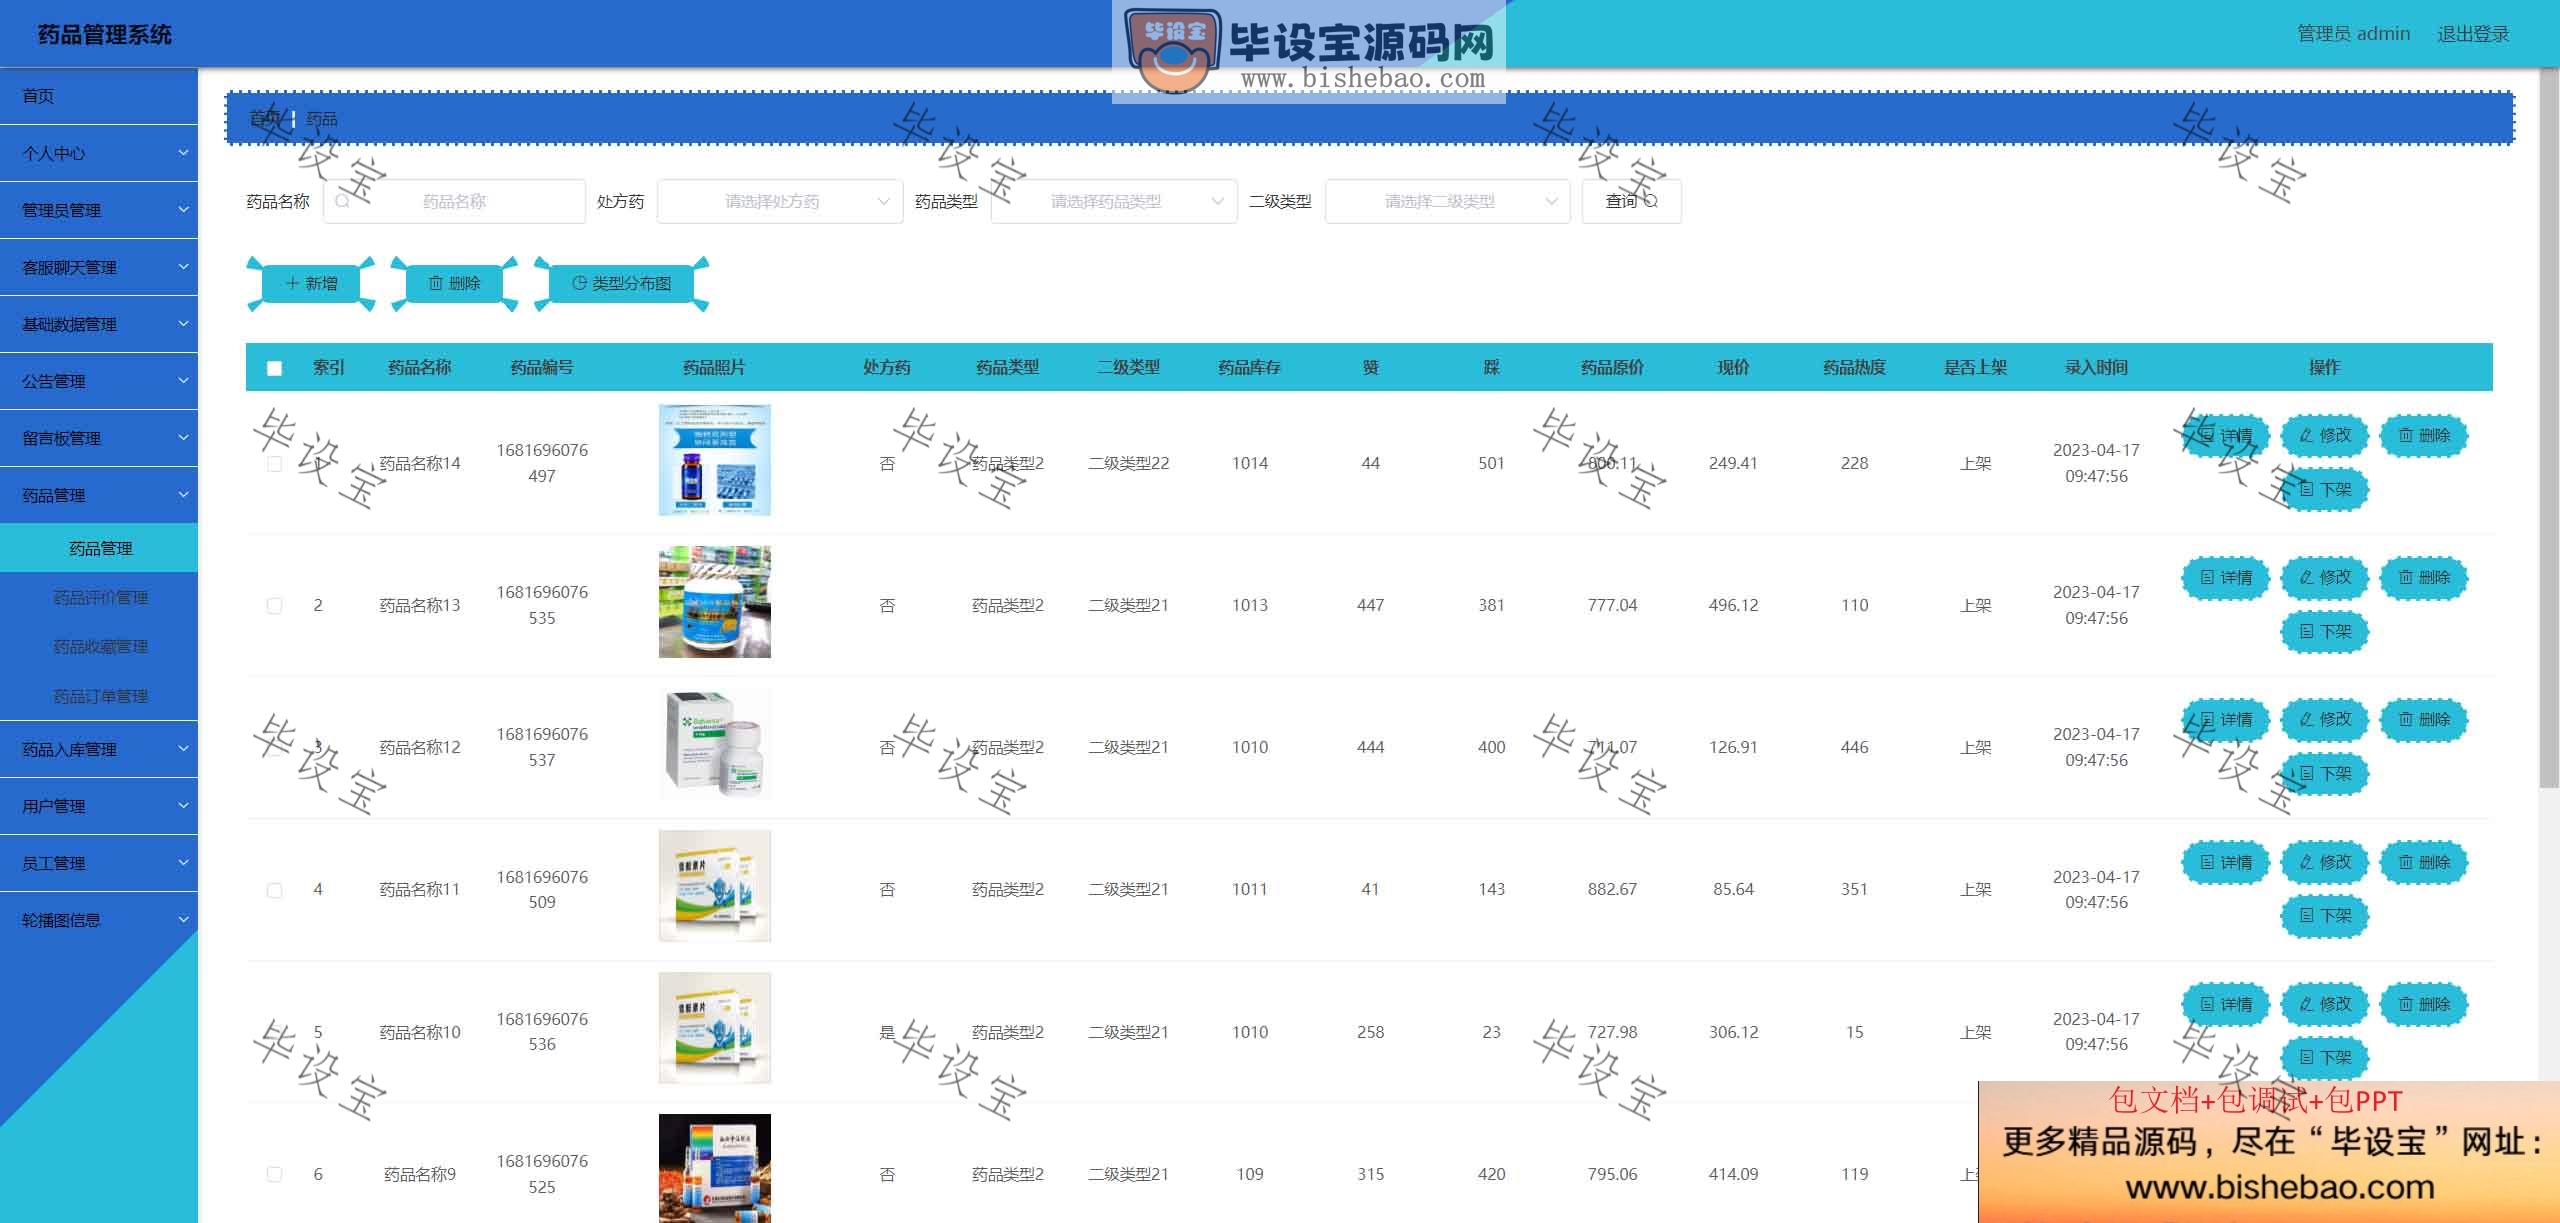Check the row for 药品名称9

[x=274, y=1174]
